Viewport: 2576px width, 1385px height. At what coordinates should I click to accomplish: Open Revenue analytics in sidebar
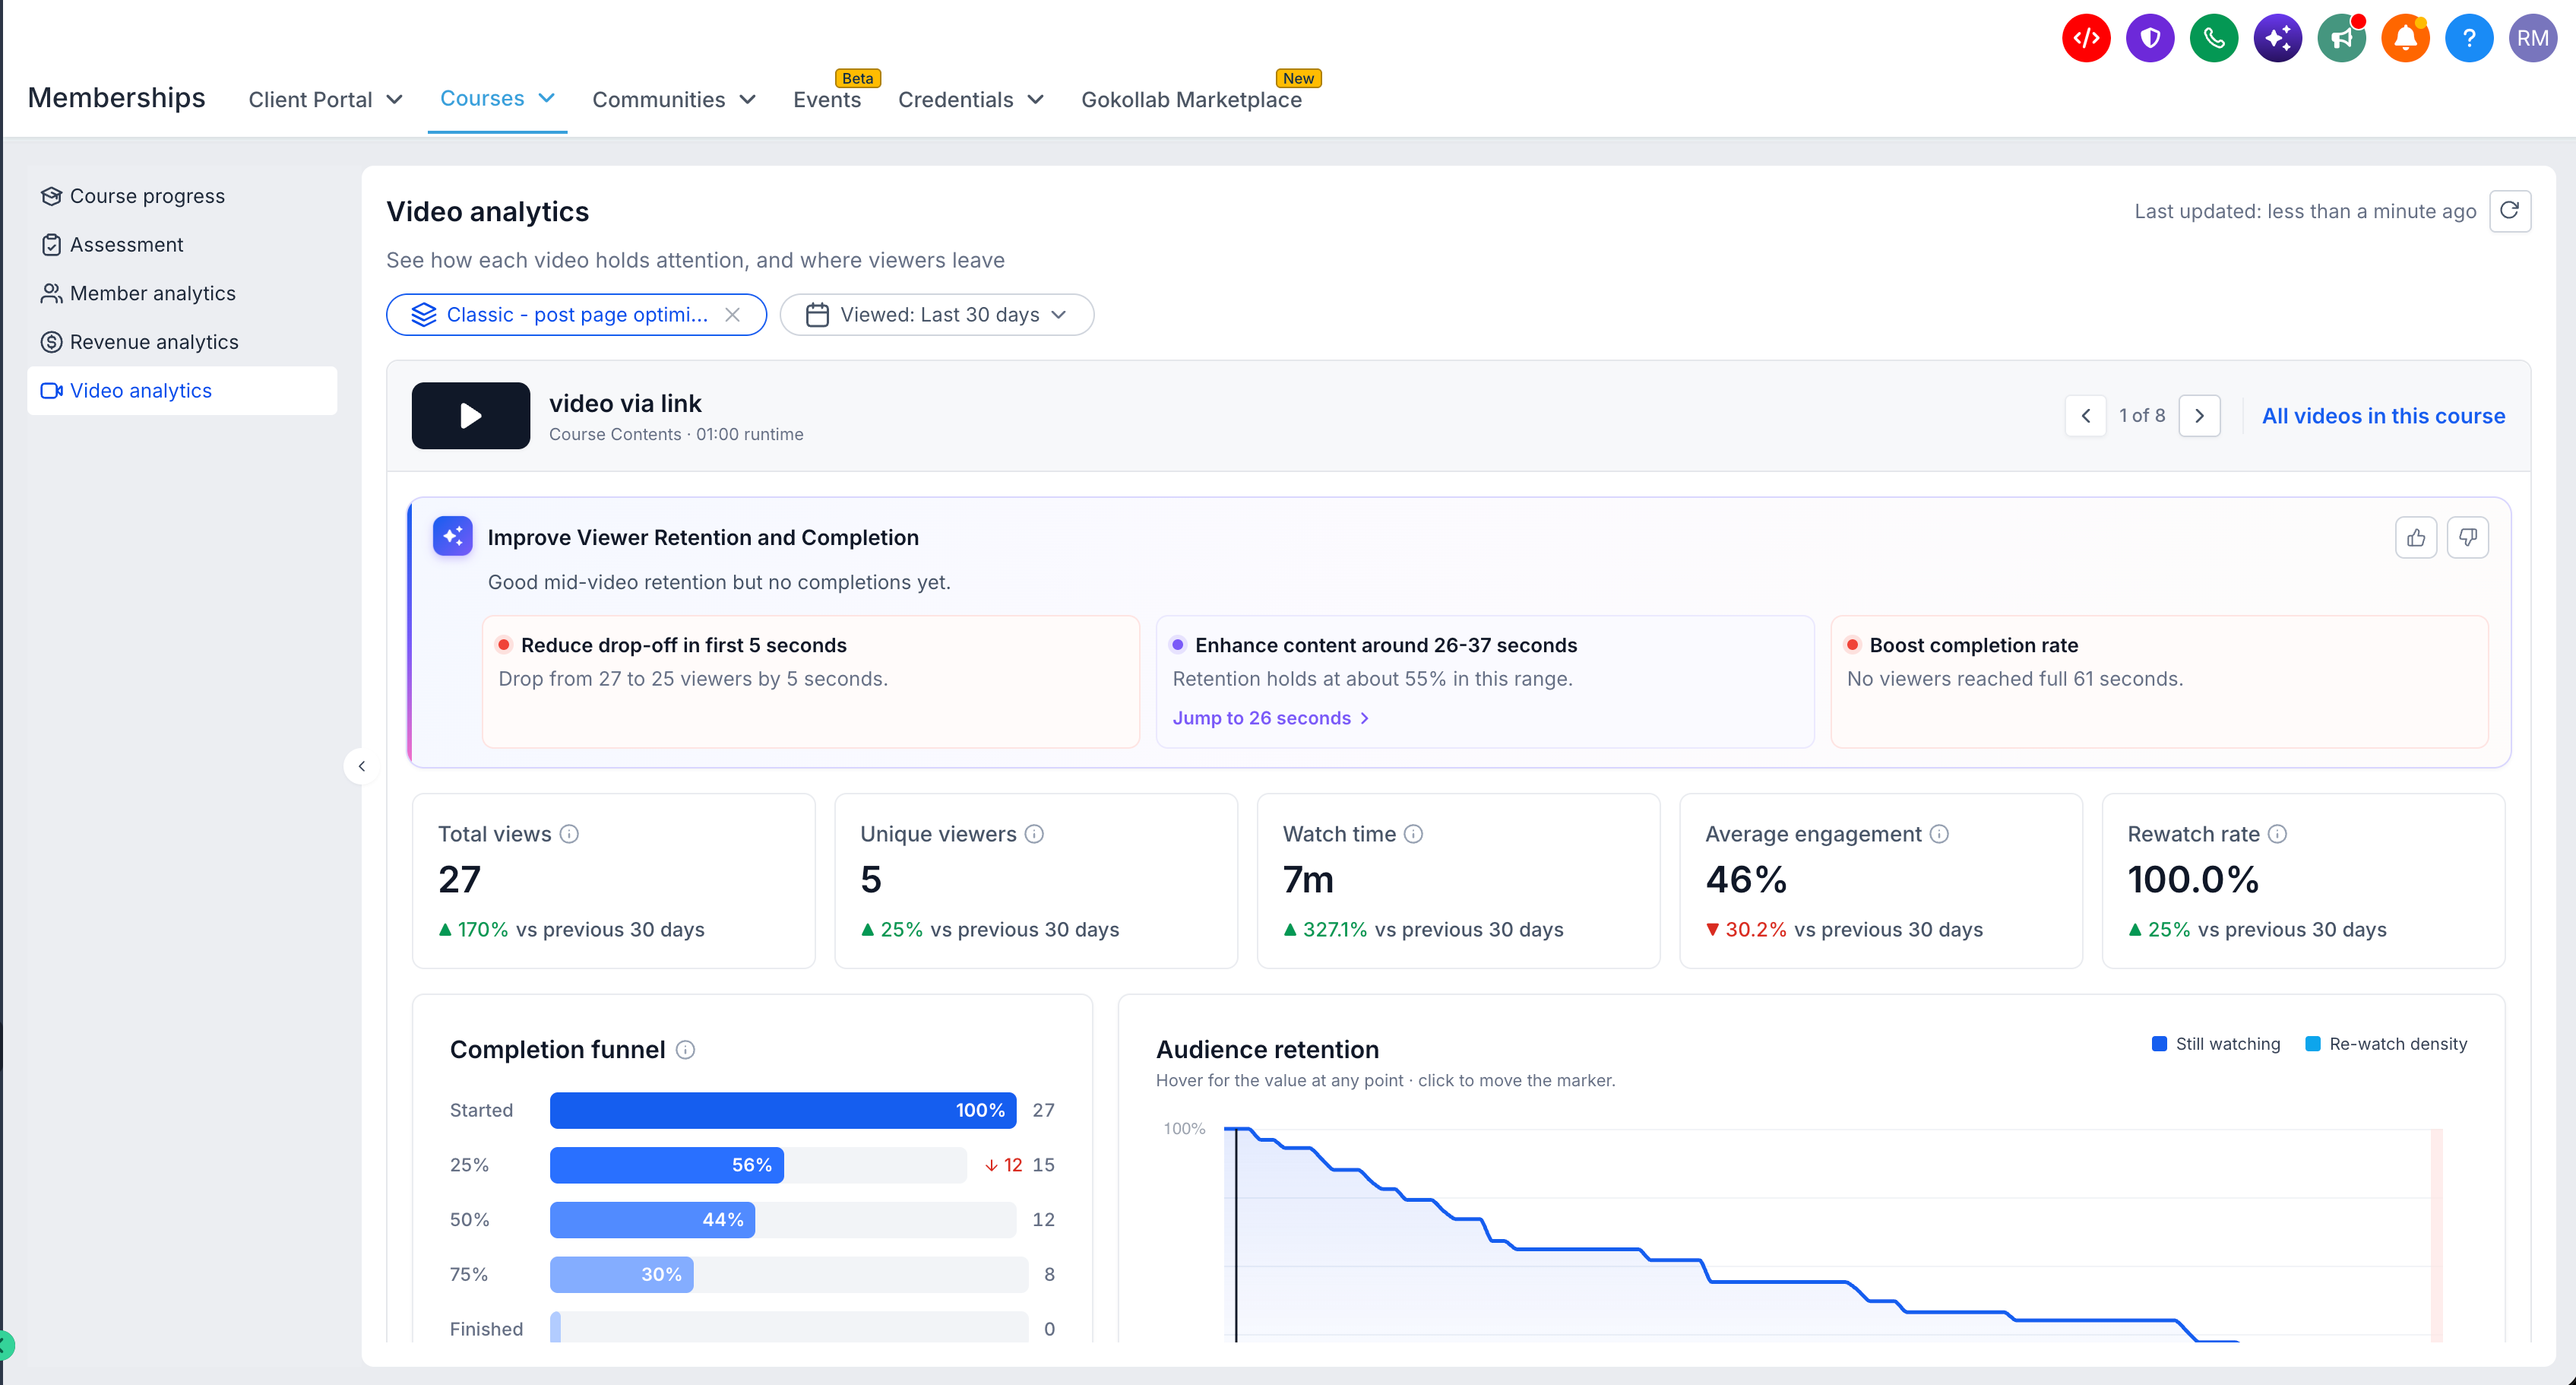[182, 342]
